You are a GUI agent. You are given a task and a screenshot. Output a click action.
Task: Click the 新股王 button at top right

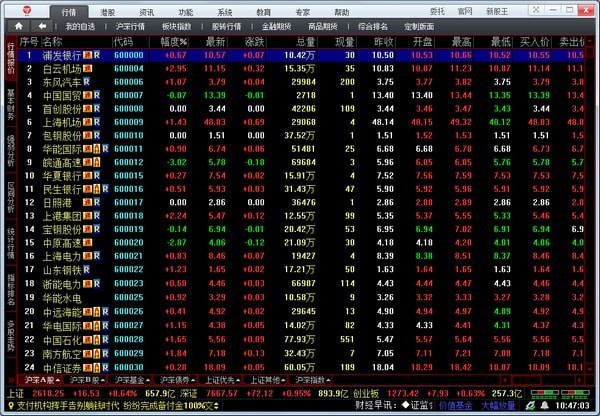[x=497, y=11]
